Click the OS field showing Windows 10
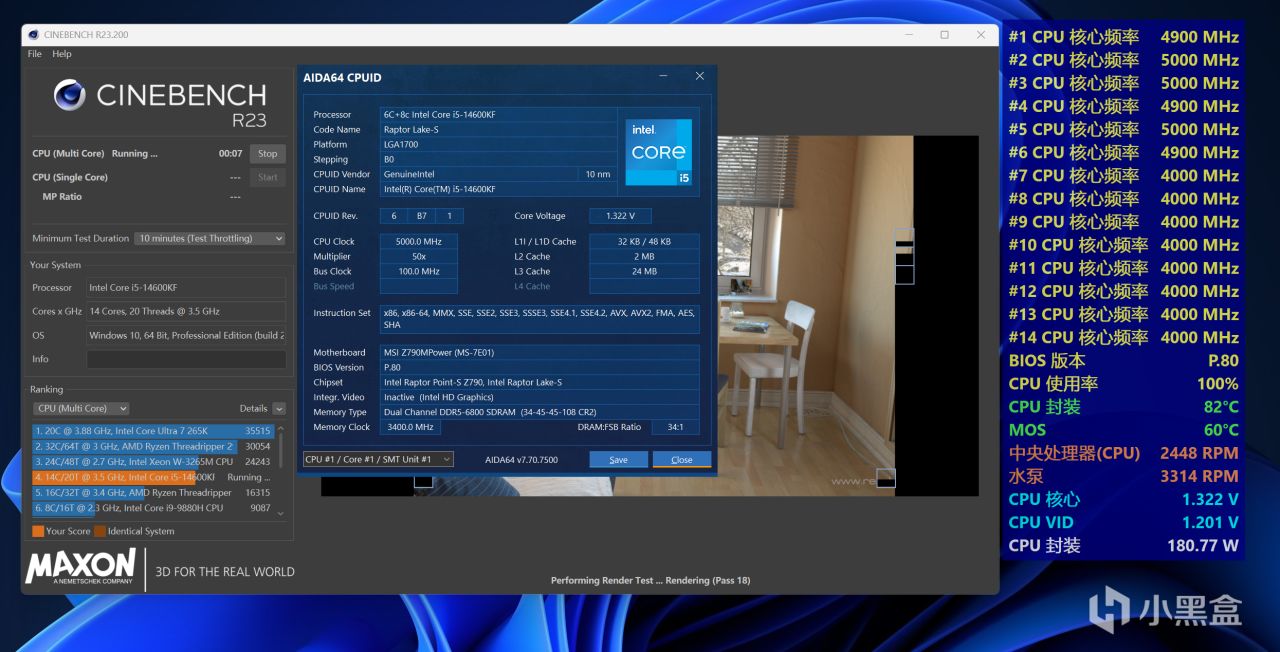The height and width of the screenshot is (652, 1280). pyautogui.click(x=186, y=335)
